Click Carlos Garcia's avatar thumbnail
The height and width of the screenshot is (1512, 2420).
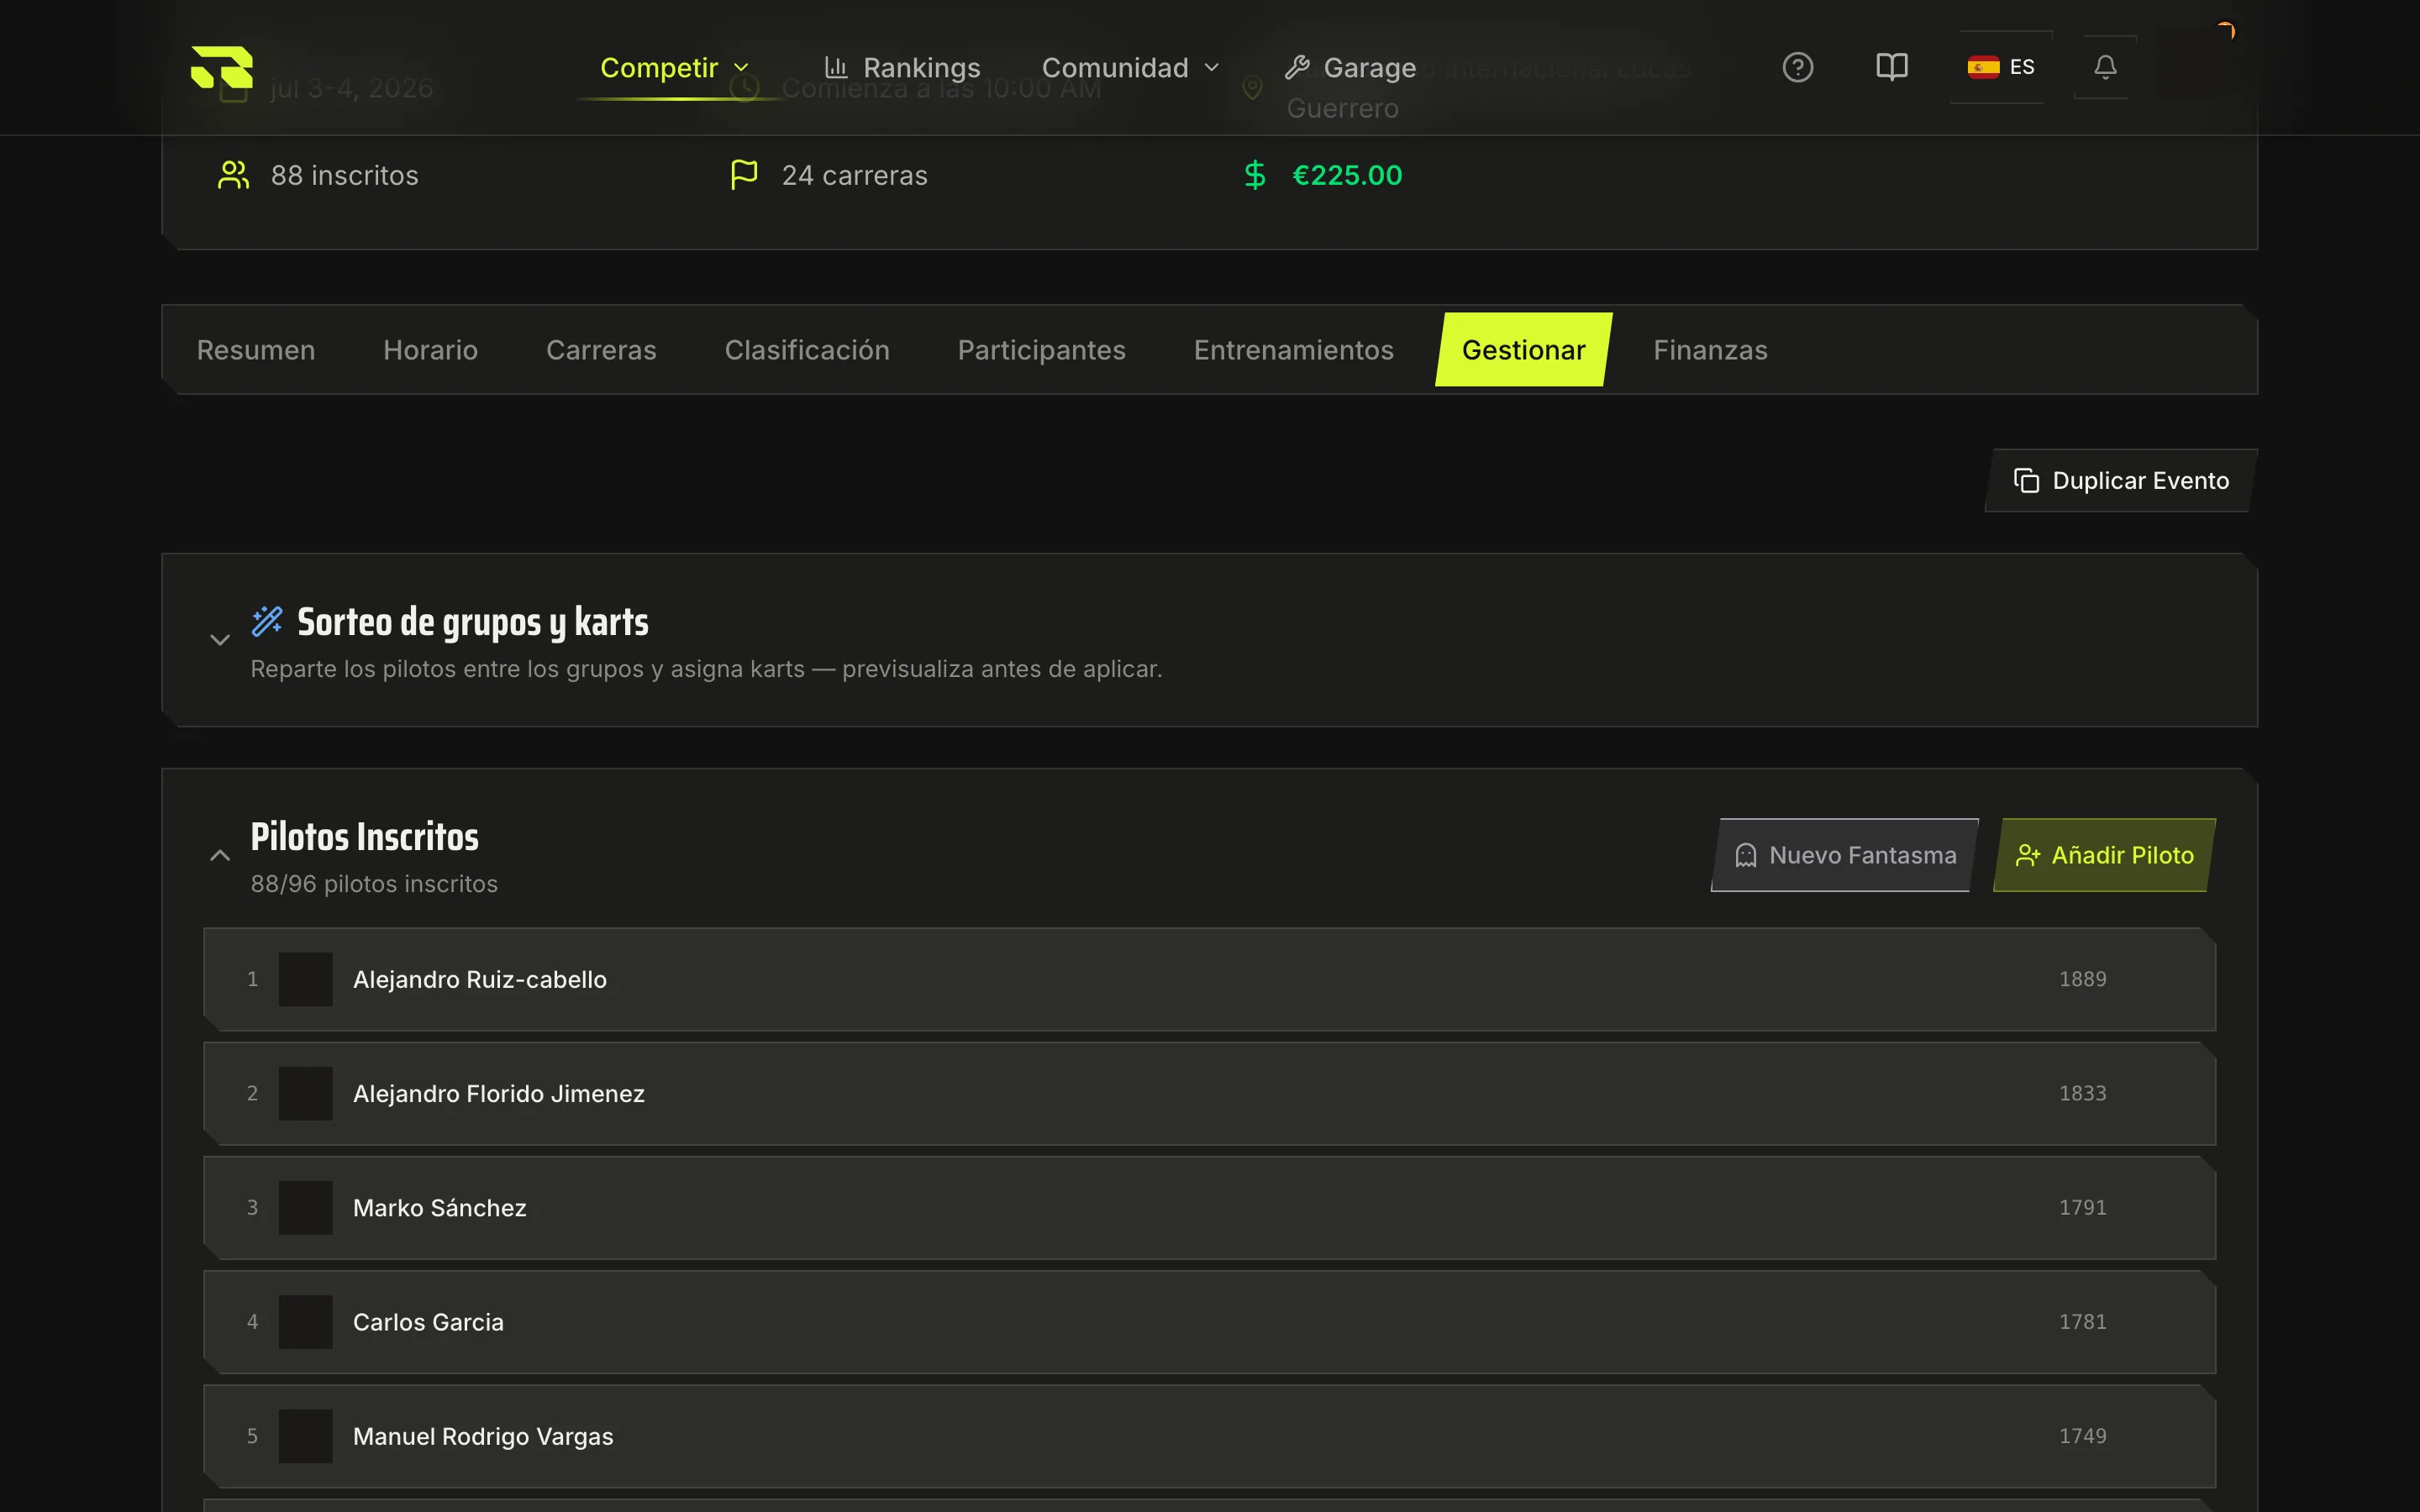[306, 1322]
